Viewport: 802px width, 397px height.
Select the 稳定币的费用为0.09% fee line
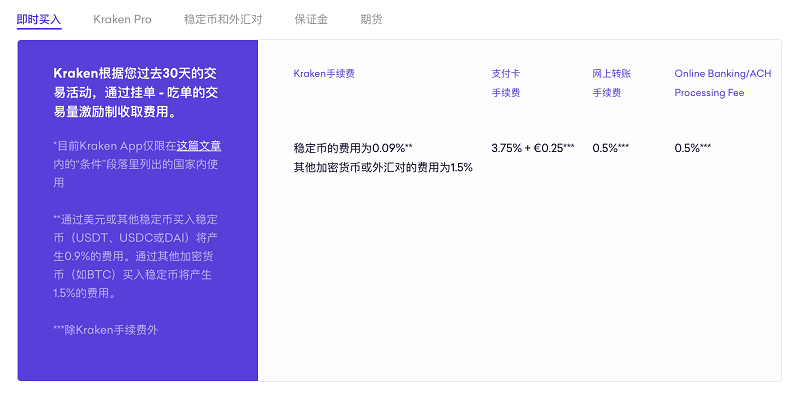[353, 148]
